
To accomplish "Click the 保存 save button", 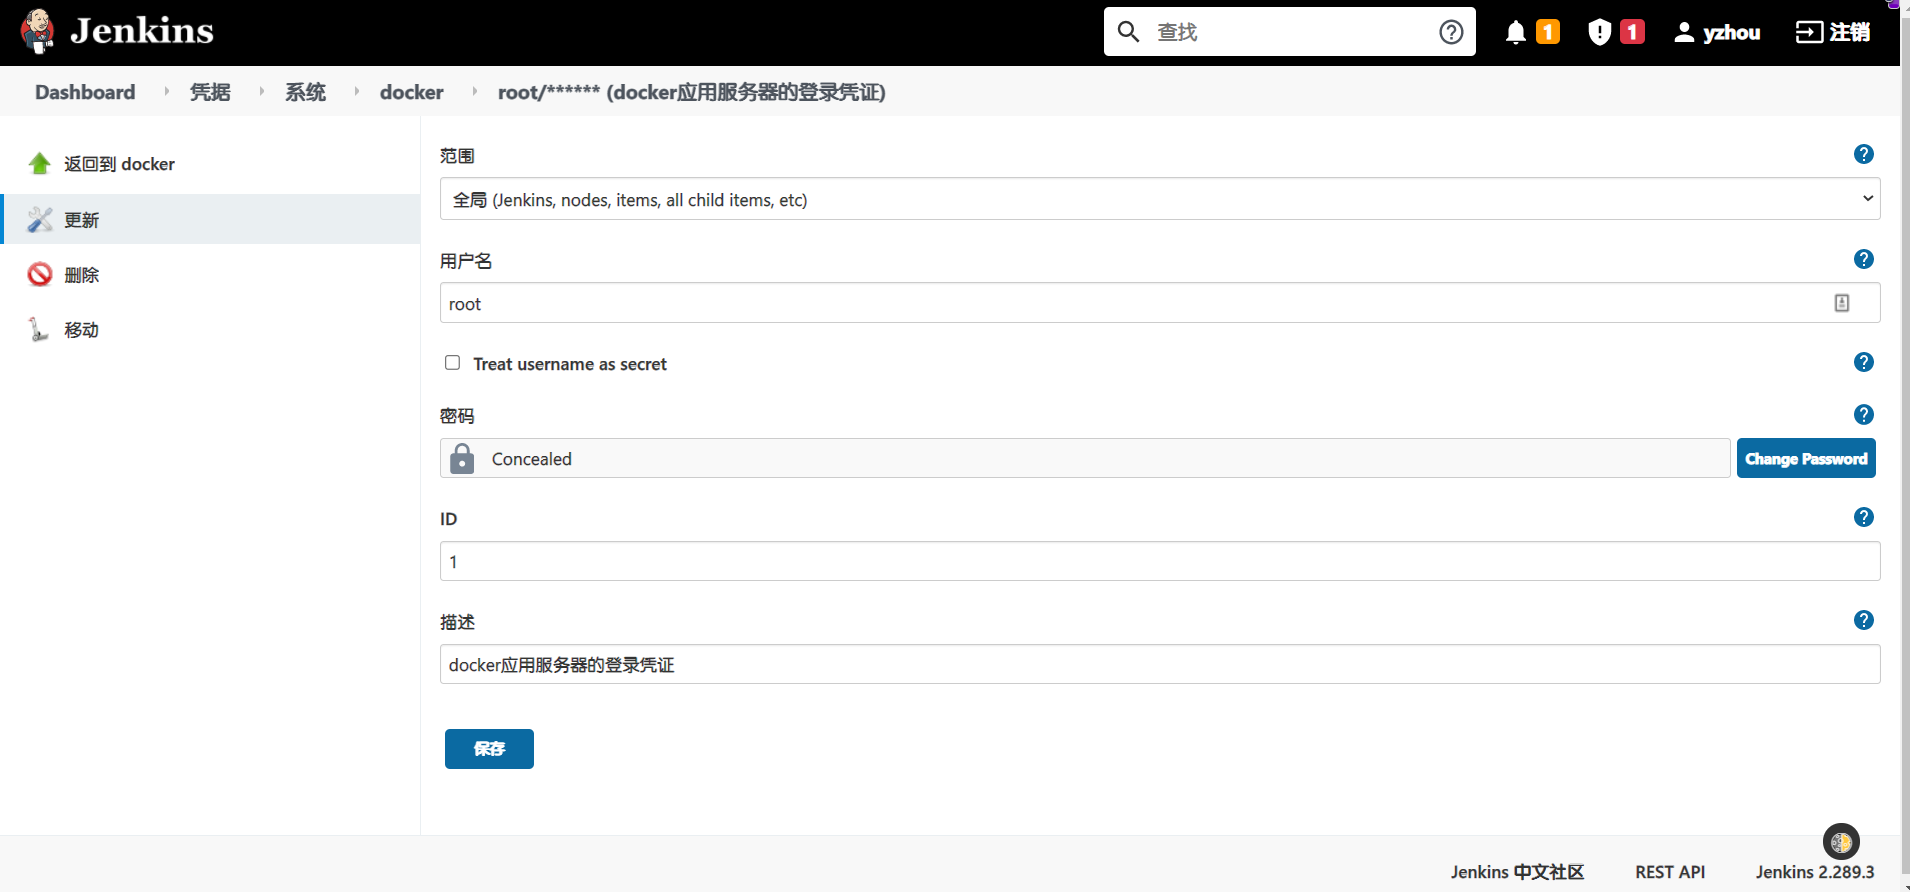I will [x=489, y=749].
